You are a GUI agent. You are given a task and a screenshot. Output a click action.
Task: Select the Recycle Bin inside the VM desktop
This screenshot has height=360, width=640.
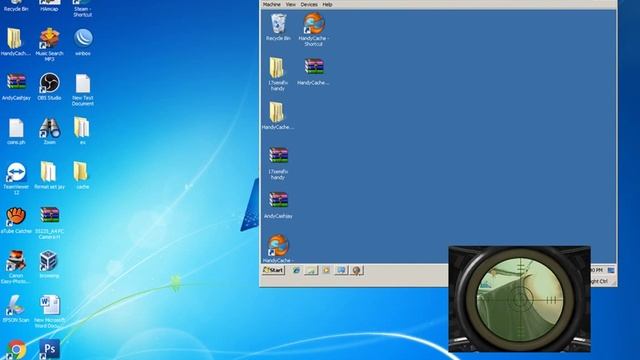pos(278,27)
